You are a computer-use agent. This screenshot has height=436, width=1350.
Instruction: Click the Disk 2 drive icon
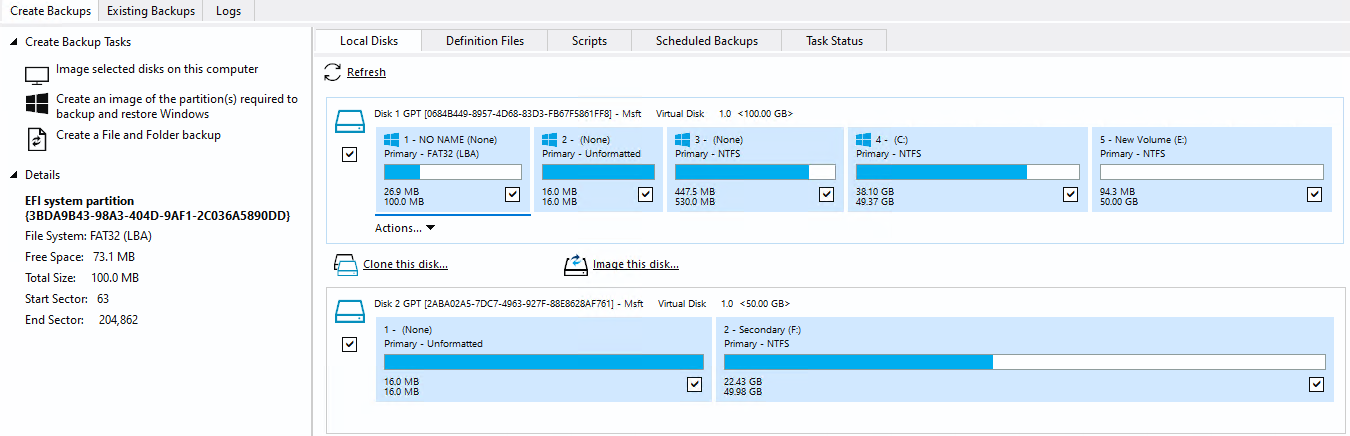point(350,311)
